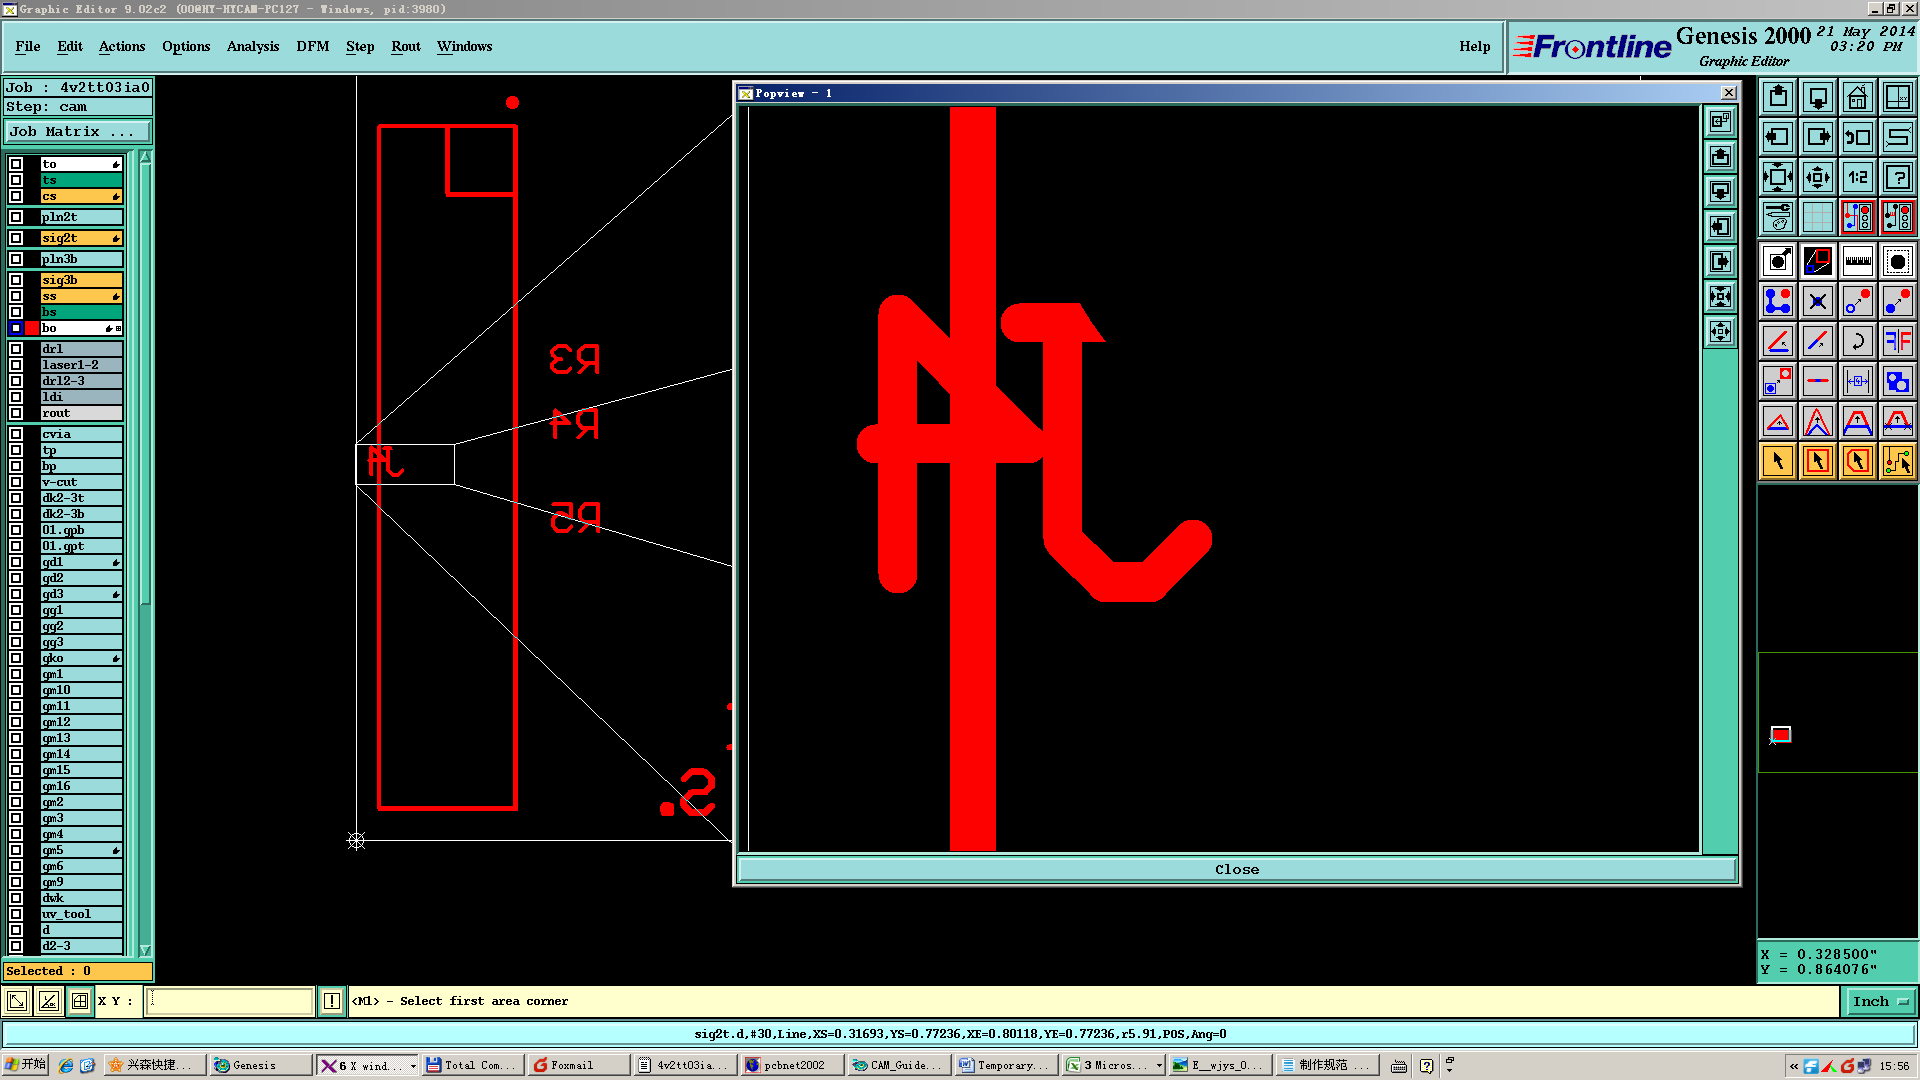
Task: Open the Inch units dropdown
Action: 1879,1001
